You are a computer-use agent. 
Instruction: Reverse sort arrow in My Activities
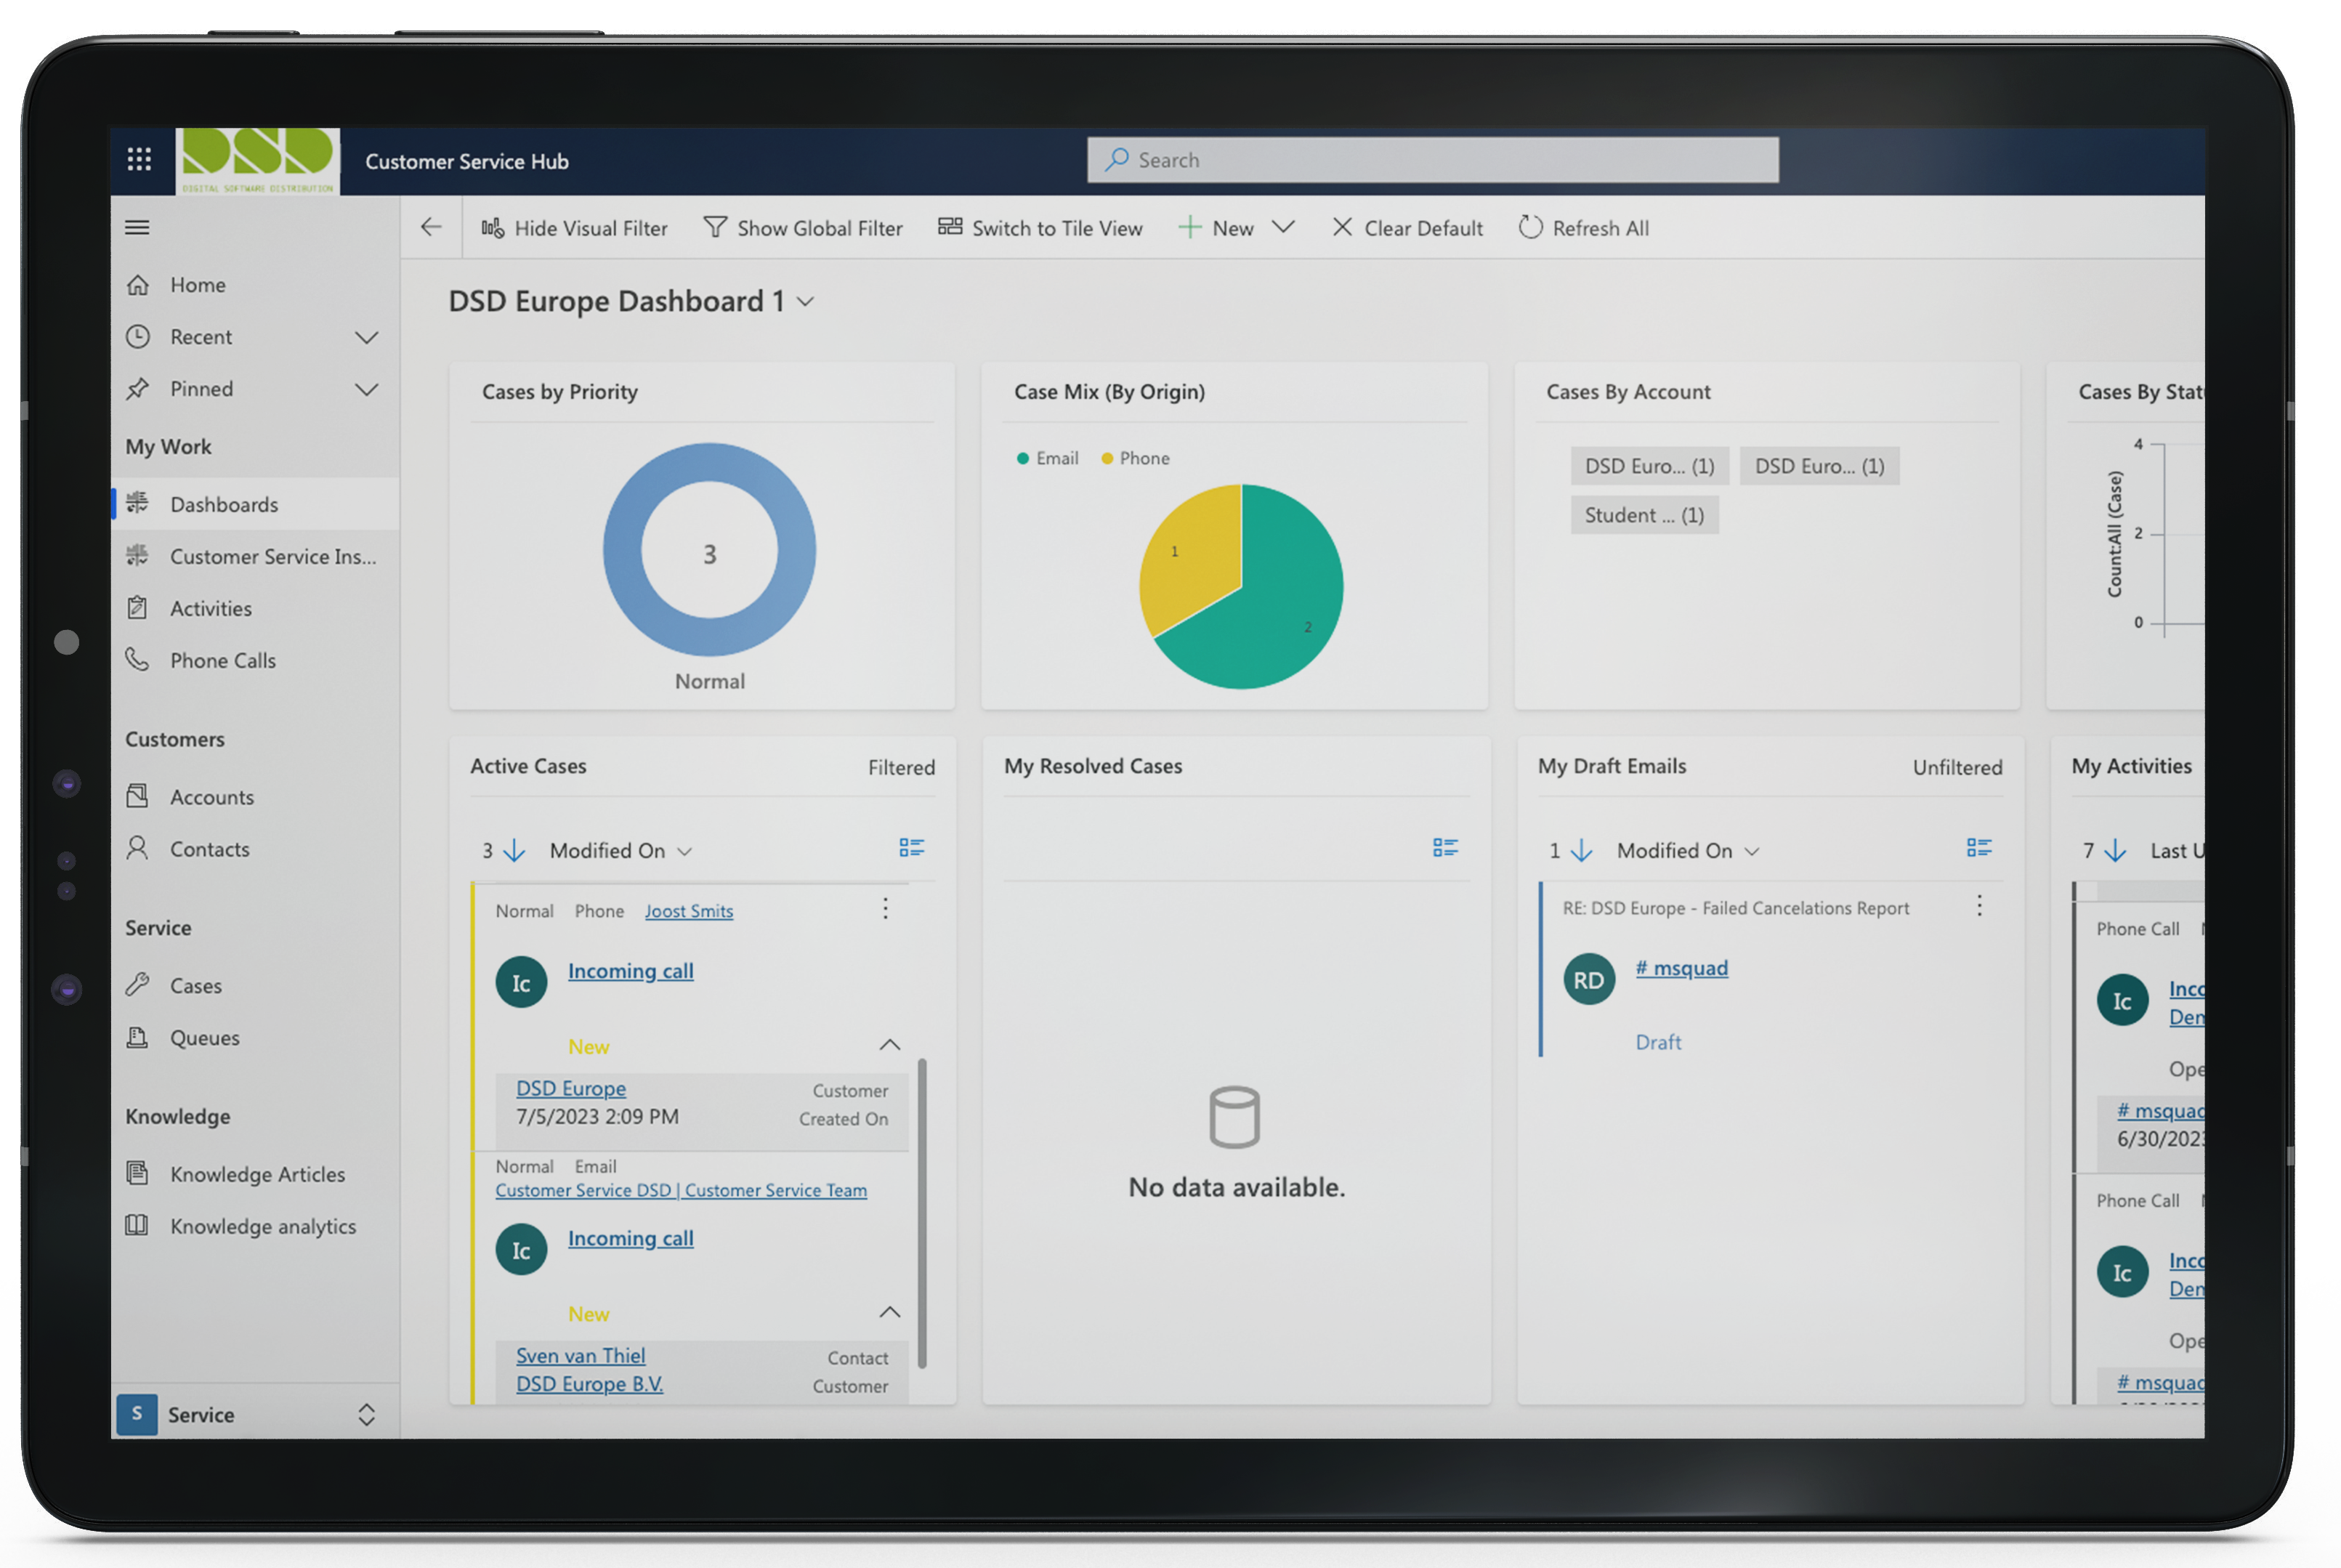[2116, 851]
